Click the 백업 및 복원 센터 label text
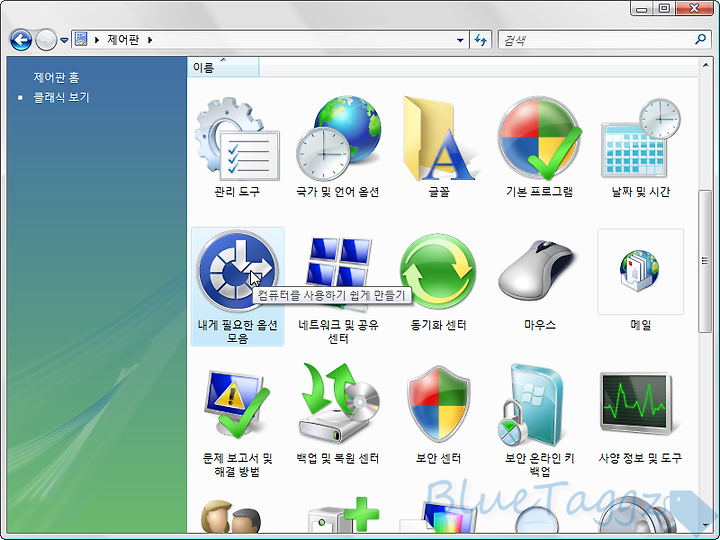The image size is (720, 540). tap(338, 458)
